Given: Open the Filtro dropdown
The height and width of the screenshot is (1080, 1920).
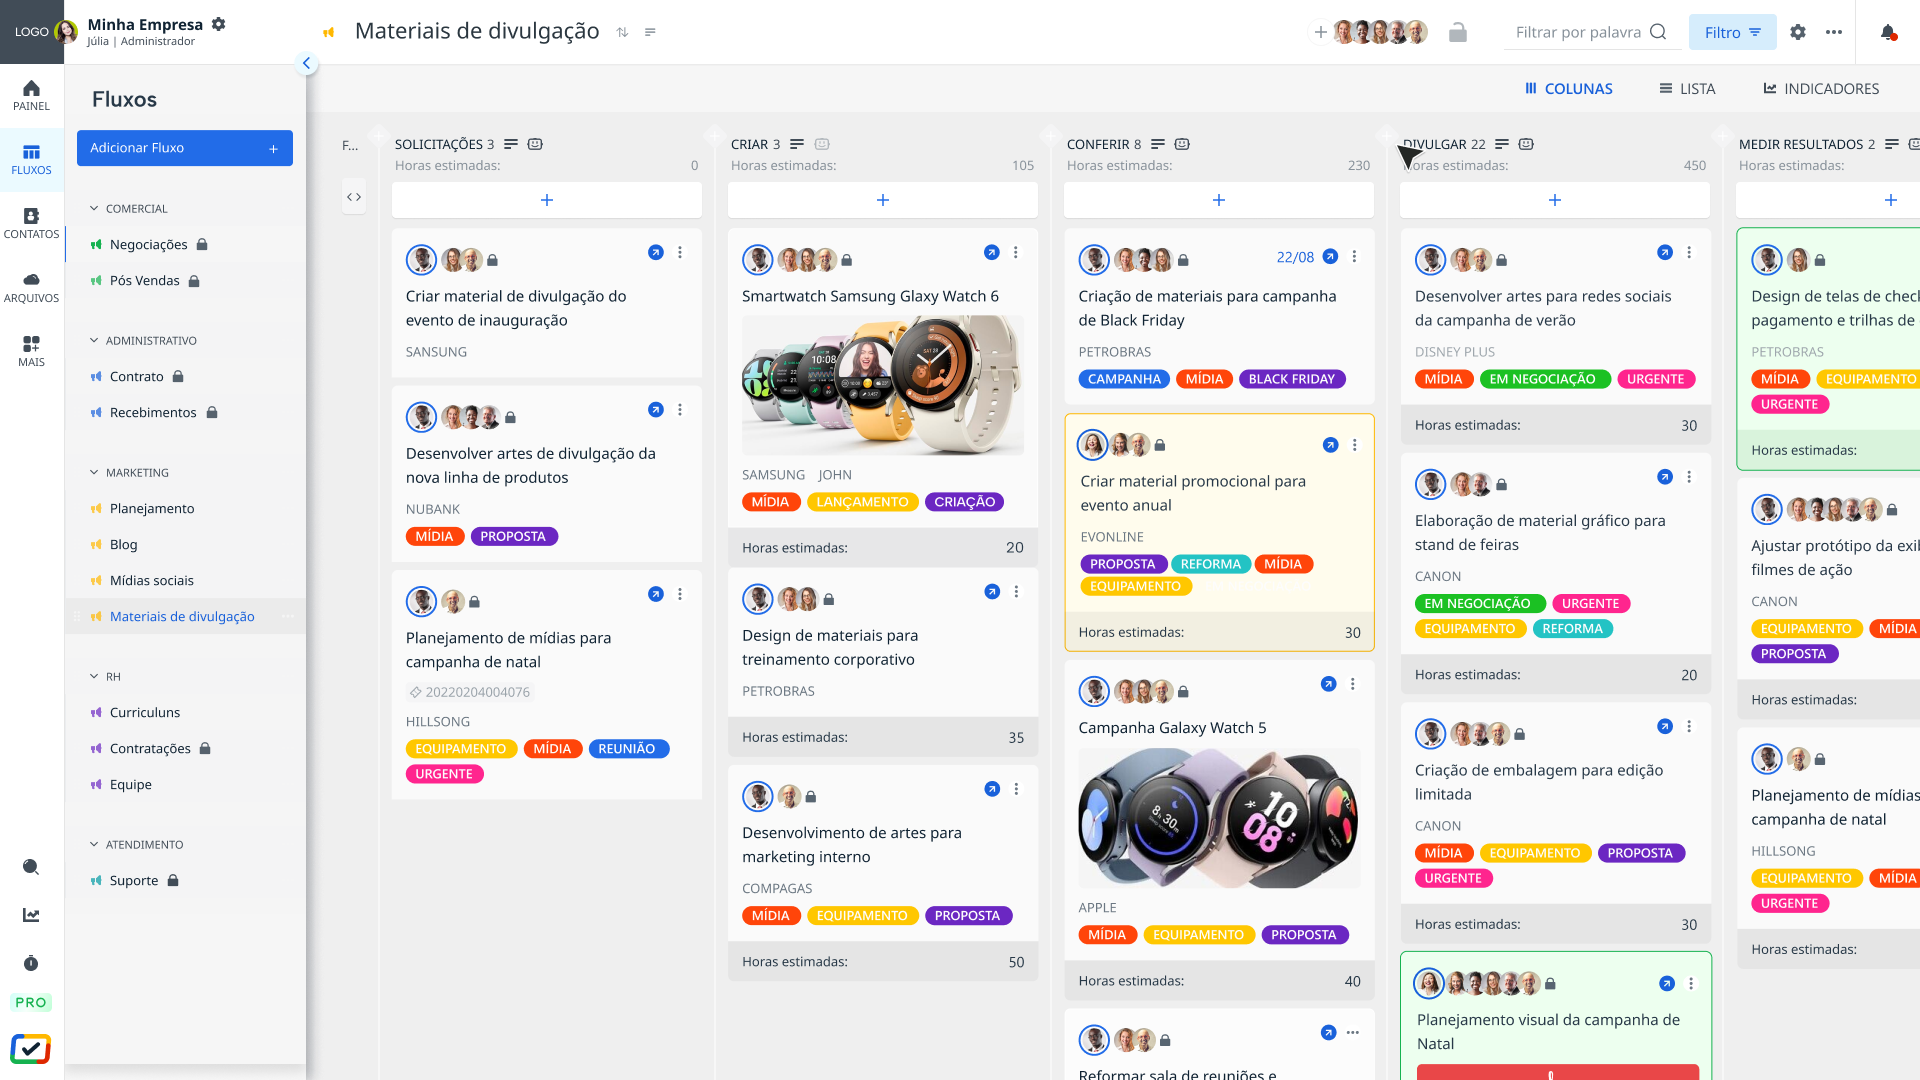Looking at the screenshot, I should click(x=1732, y=32).
